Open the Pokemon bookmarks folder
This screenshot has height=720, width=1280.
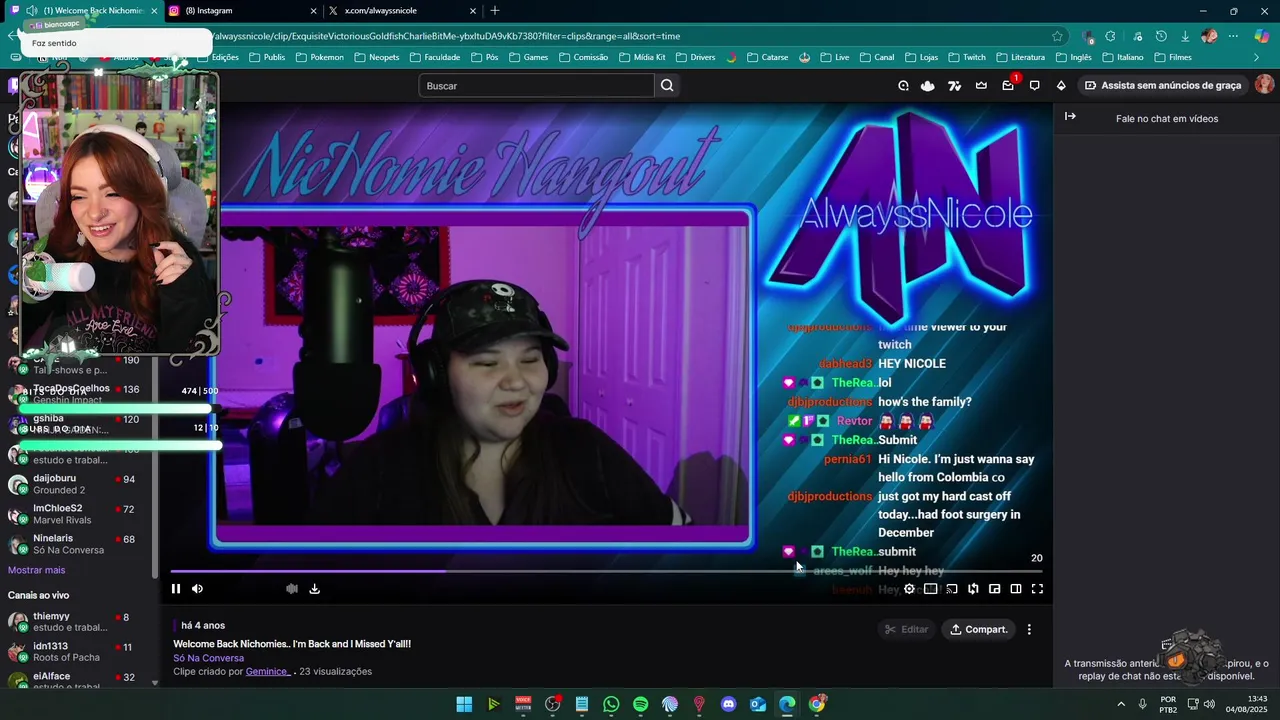click(319, 57)
